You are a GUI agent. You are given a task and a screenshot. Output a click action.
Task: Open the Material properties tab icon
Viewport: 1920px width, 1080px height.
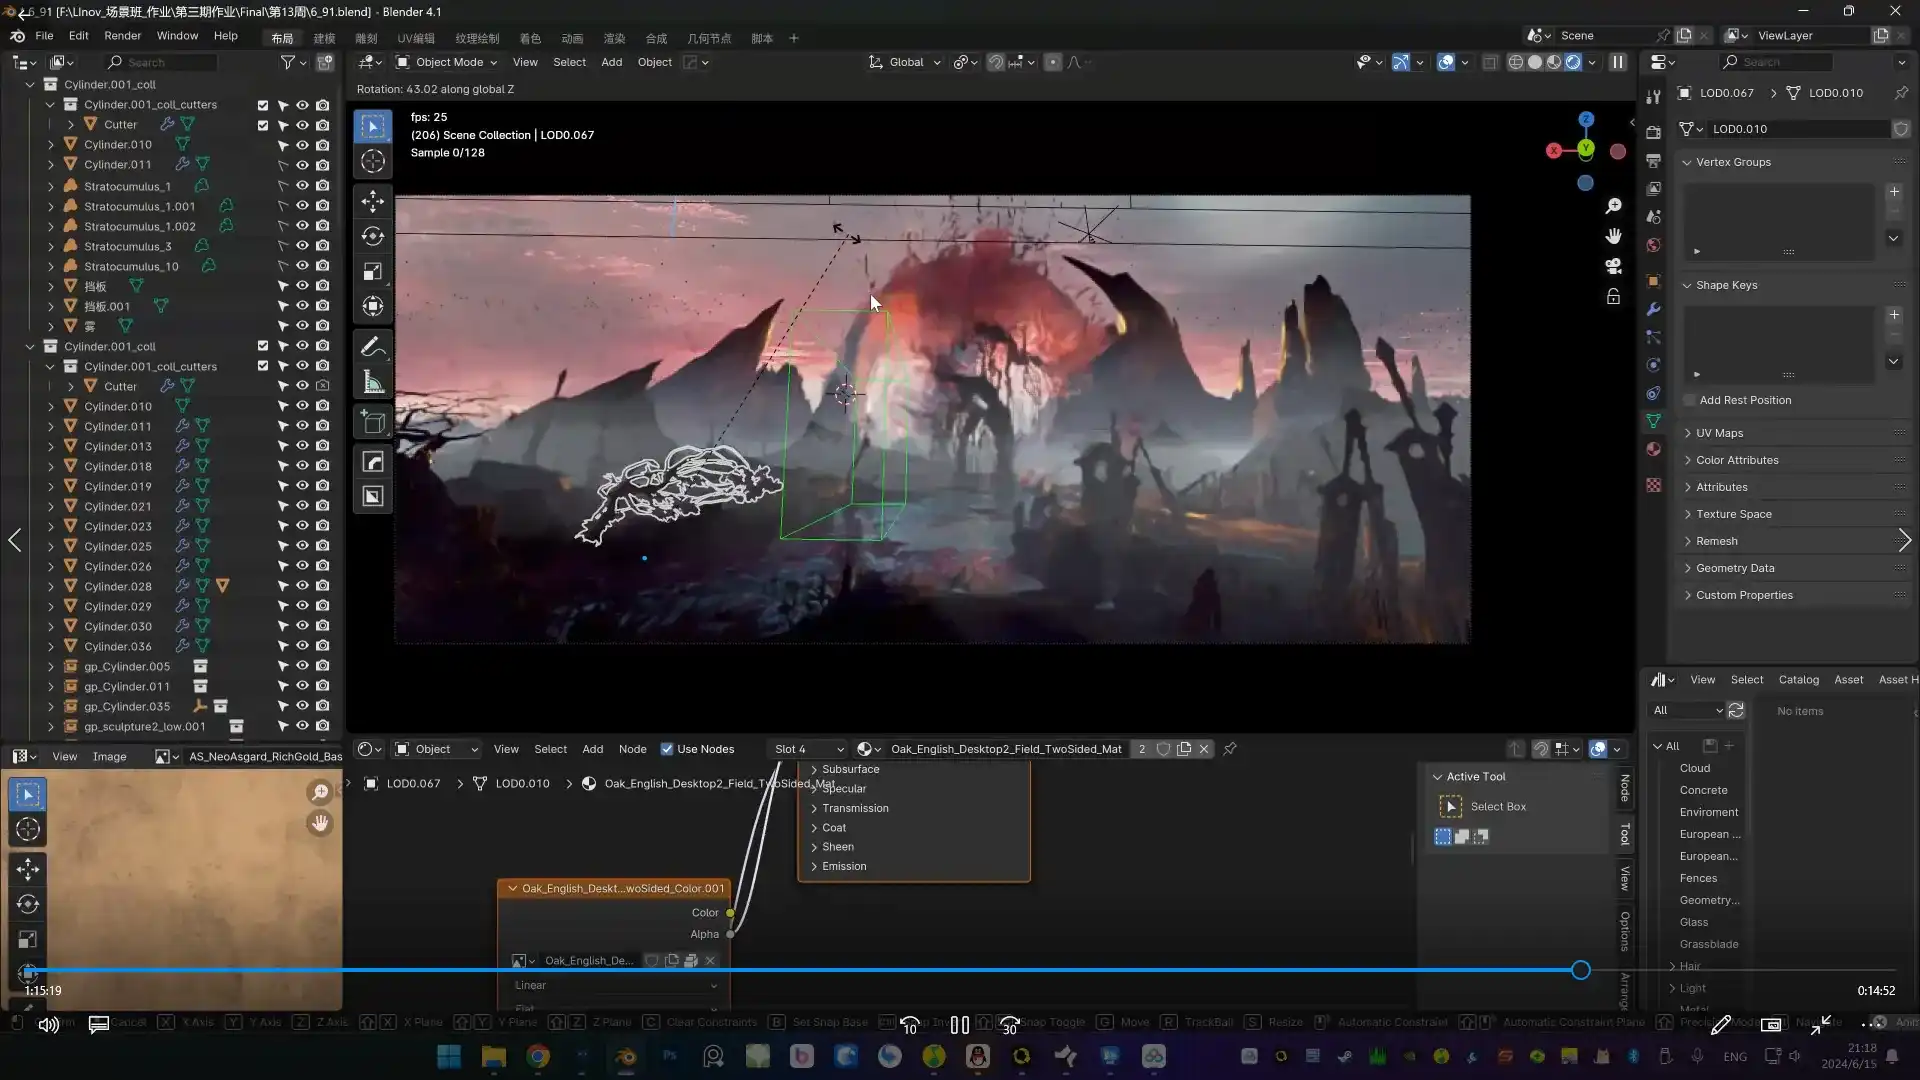click(x=1653, y=449)
